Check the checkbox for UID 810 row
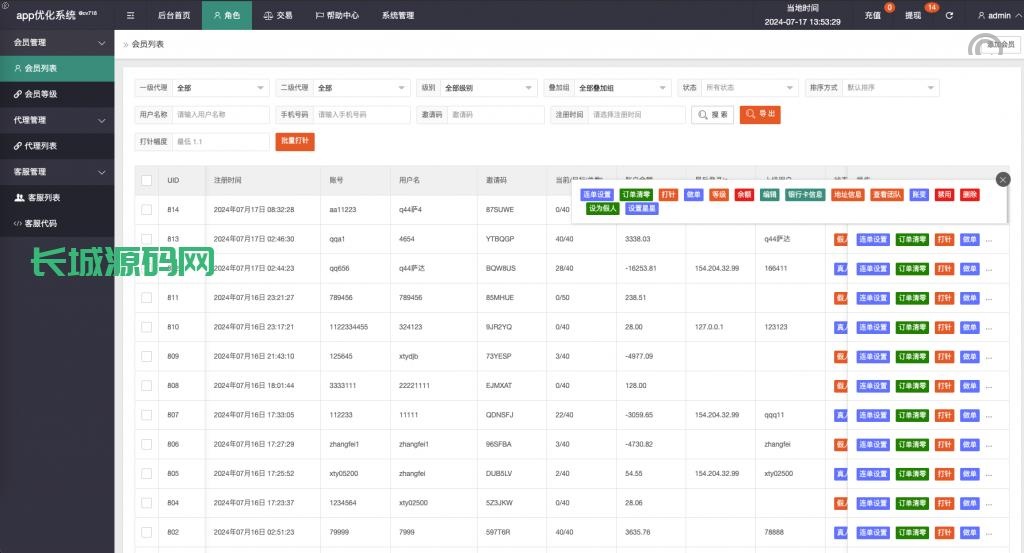Screen dimensions: 1024x553 (147, 327)
